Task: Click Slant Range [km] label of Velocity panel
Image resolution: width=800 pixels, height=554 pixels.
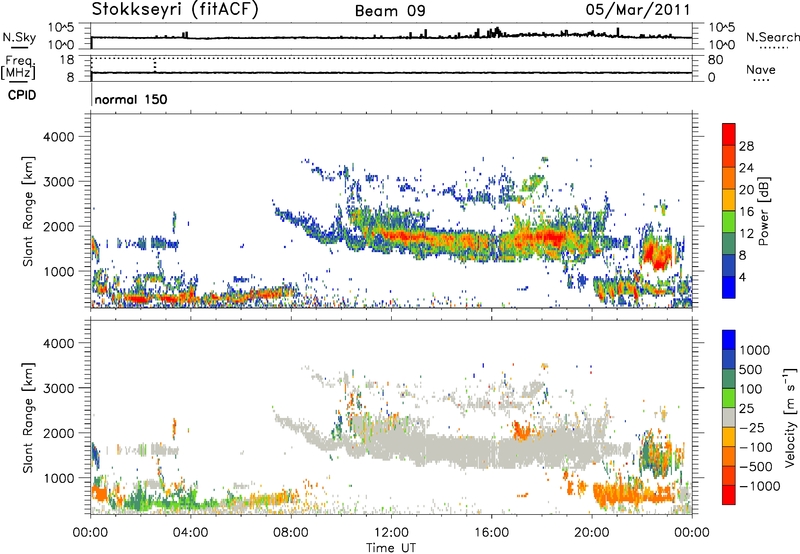Action: click(28, 418)
